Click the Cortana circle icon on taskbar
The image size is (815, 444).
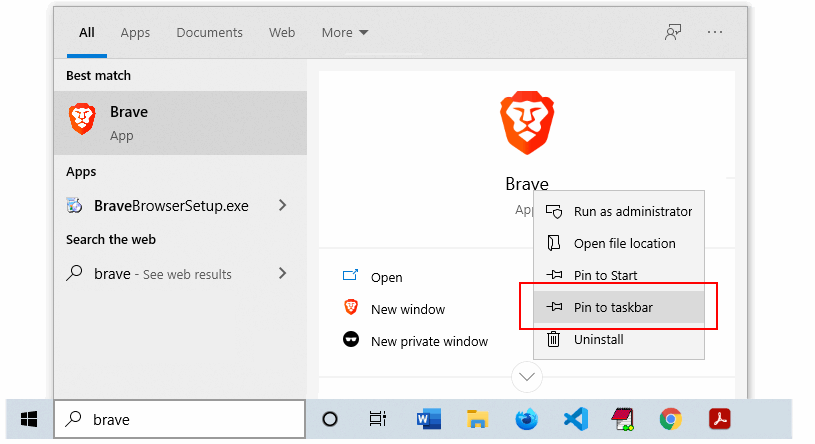click(330, 419)
